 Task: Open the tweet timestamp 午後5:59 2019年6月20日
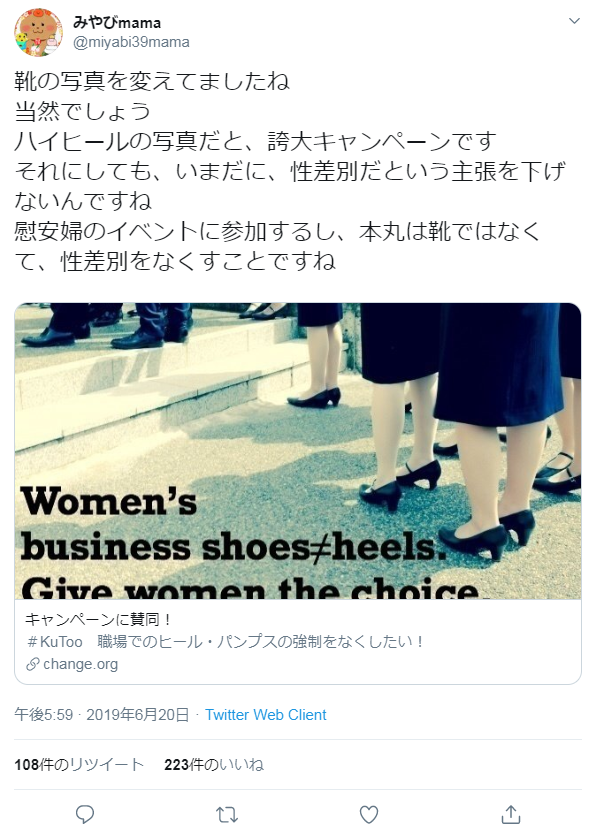[102, 715]
